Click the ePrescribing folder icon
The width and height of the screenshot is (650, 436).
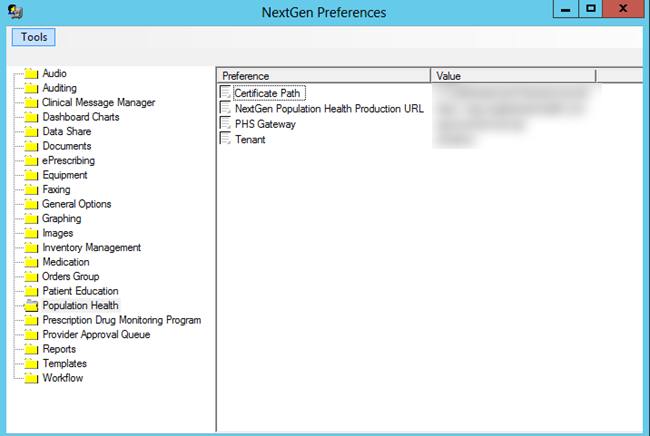tap(31, 161)
